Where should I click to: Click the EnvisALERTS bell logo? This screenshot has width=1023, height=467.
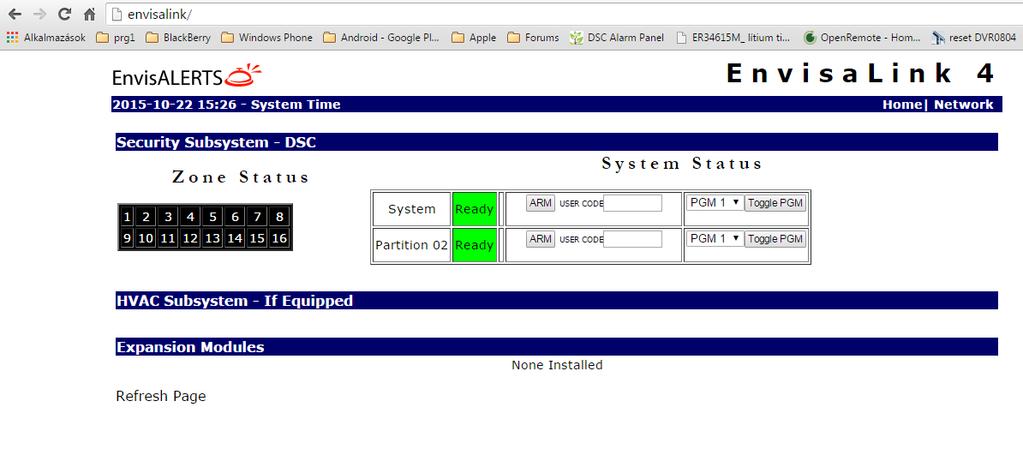187,76
